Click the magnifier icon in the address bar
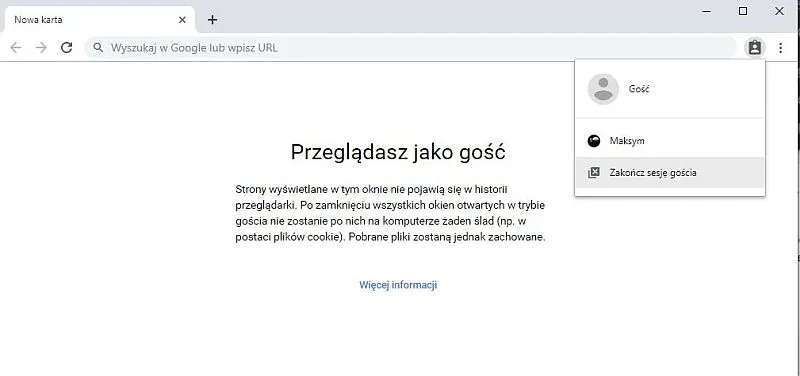Screen dimensions: 800x376 click(98, 48)
